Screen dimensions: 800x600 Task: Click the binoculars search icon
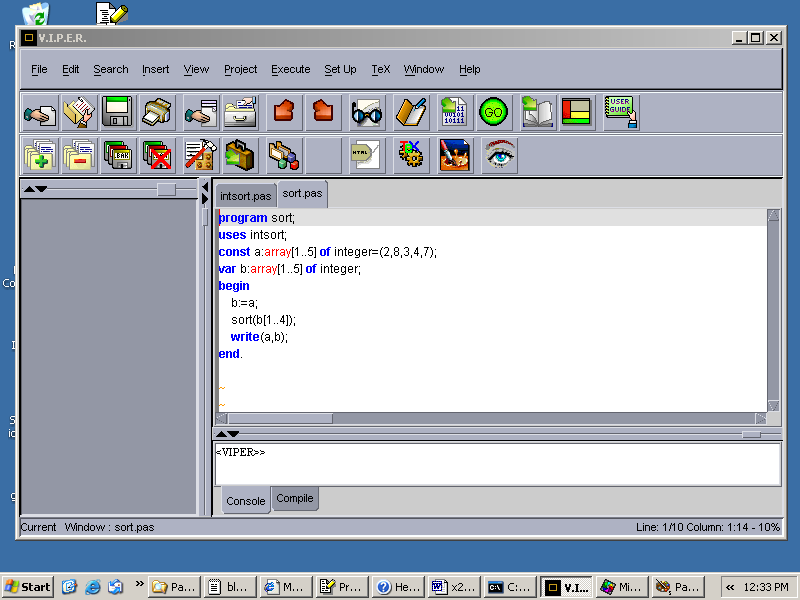(367, 112)
